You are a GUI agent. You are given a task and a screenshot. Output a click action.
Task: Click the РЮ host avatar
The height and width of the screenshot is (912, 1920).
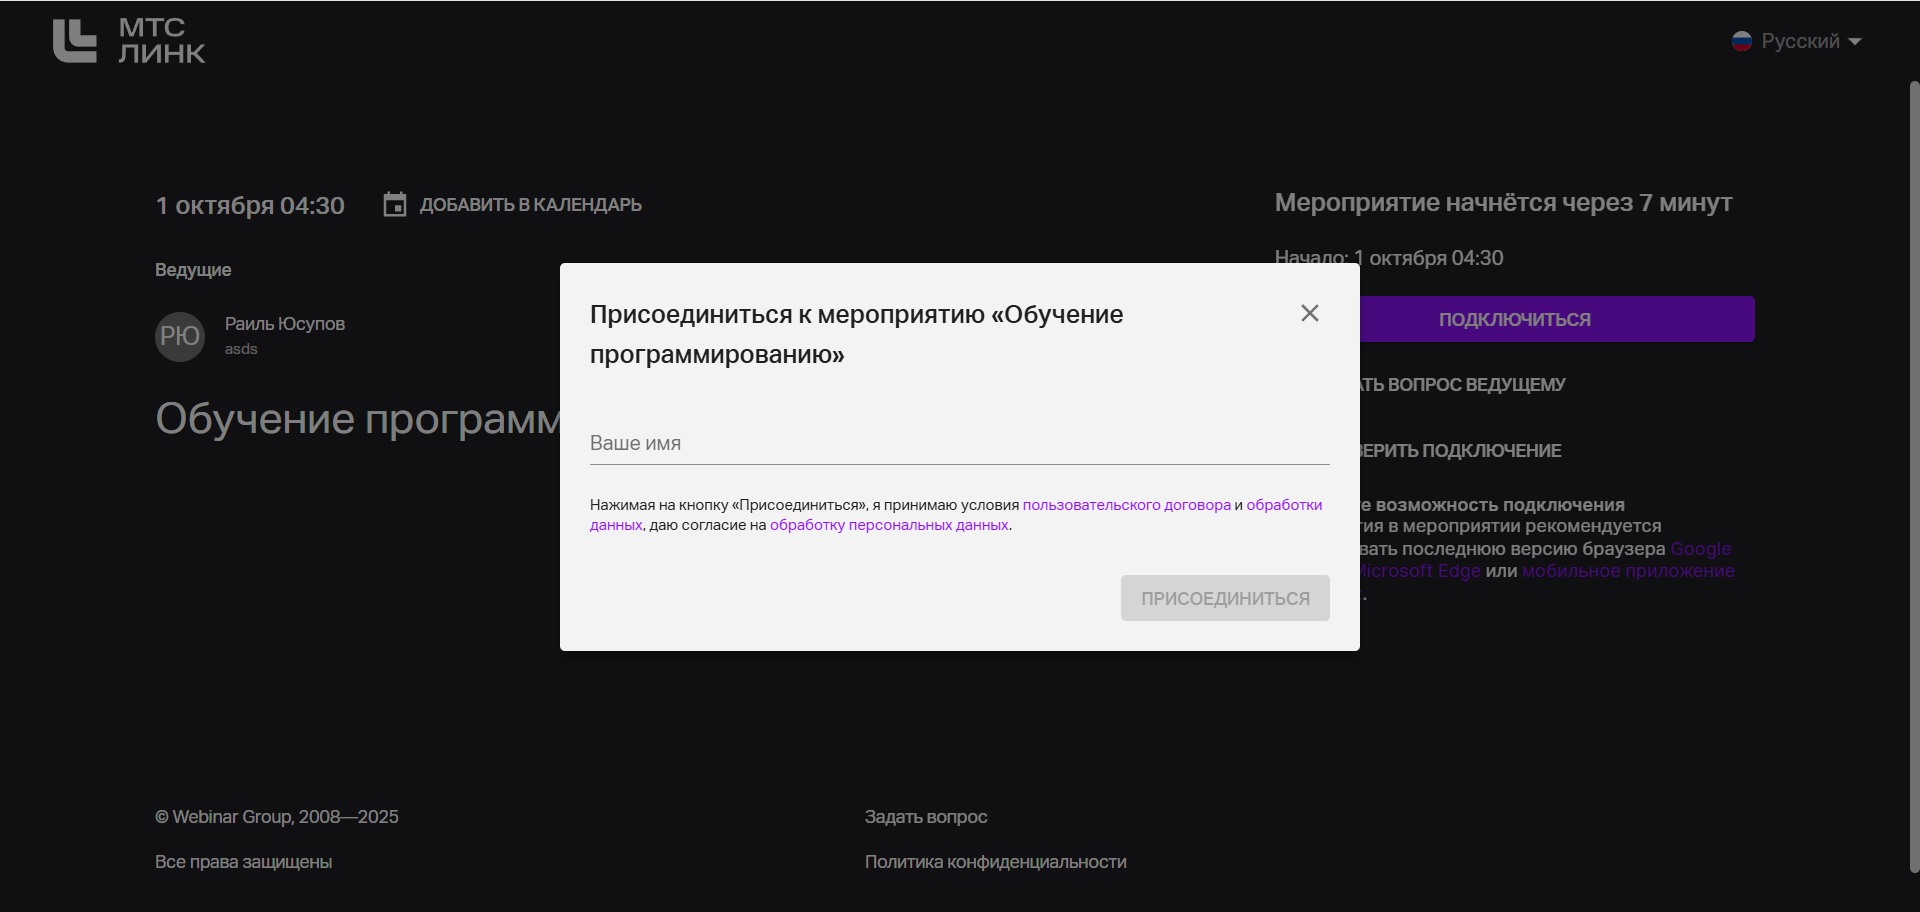[x=180, y=336]
